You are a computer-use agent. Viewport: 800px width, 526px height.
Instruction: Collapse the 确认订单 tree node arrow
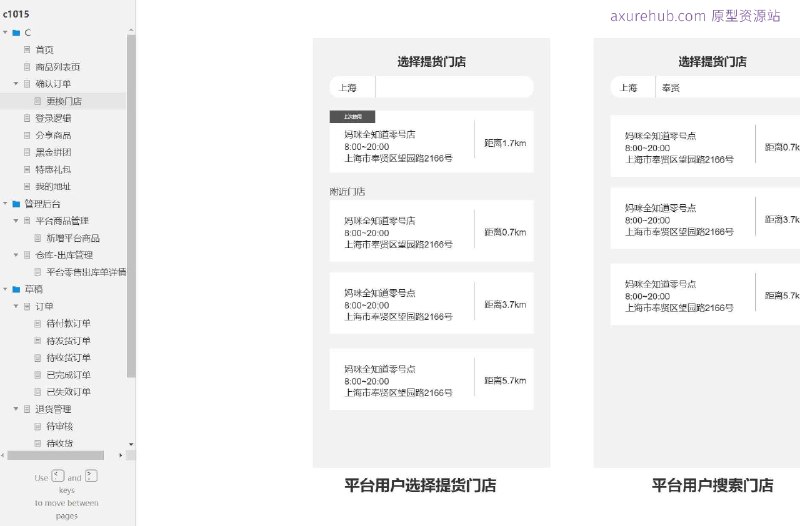15,84
